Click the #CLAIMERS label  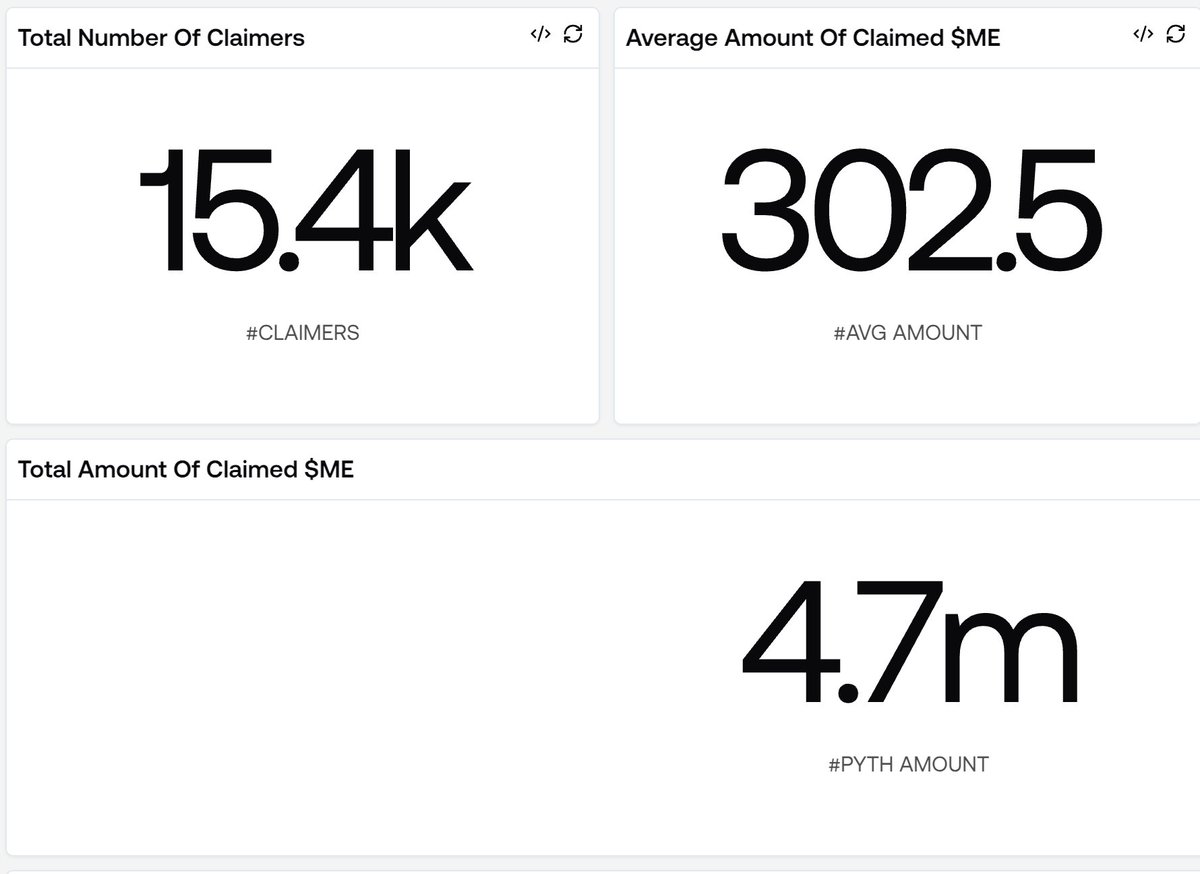(302, 333)
